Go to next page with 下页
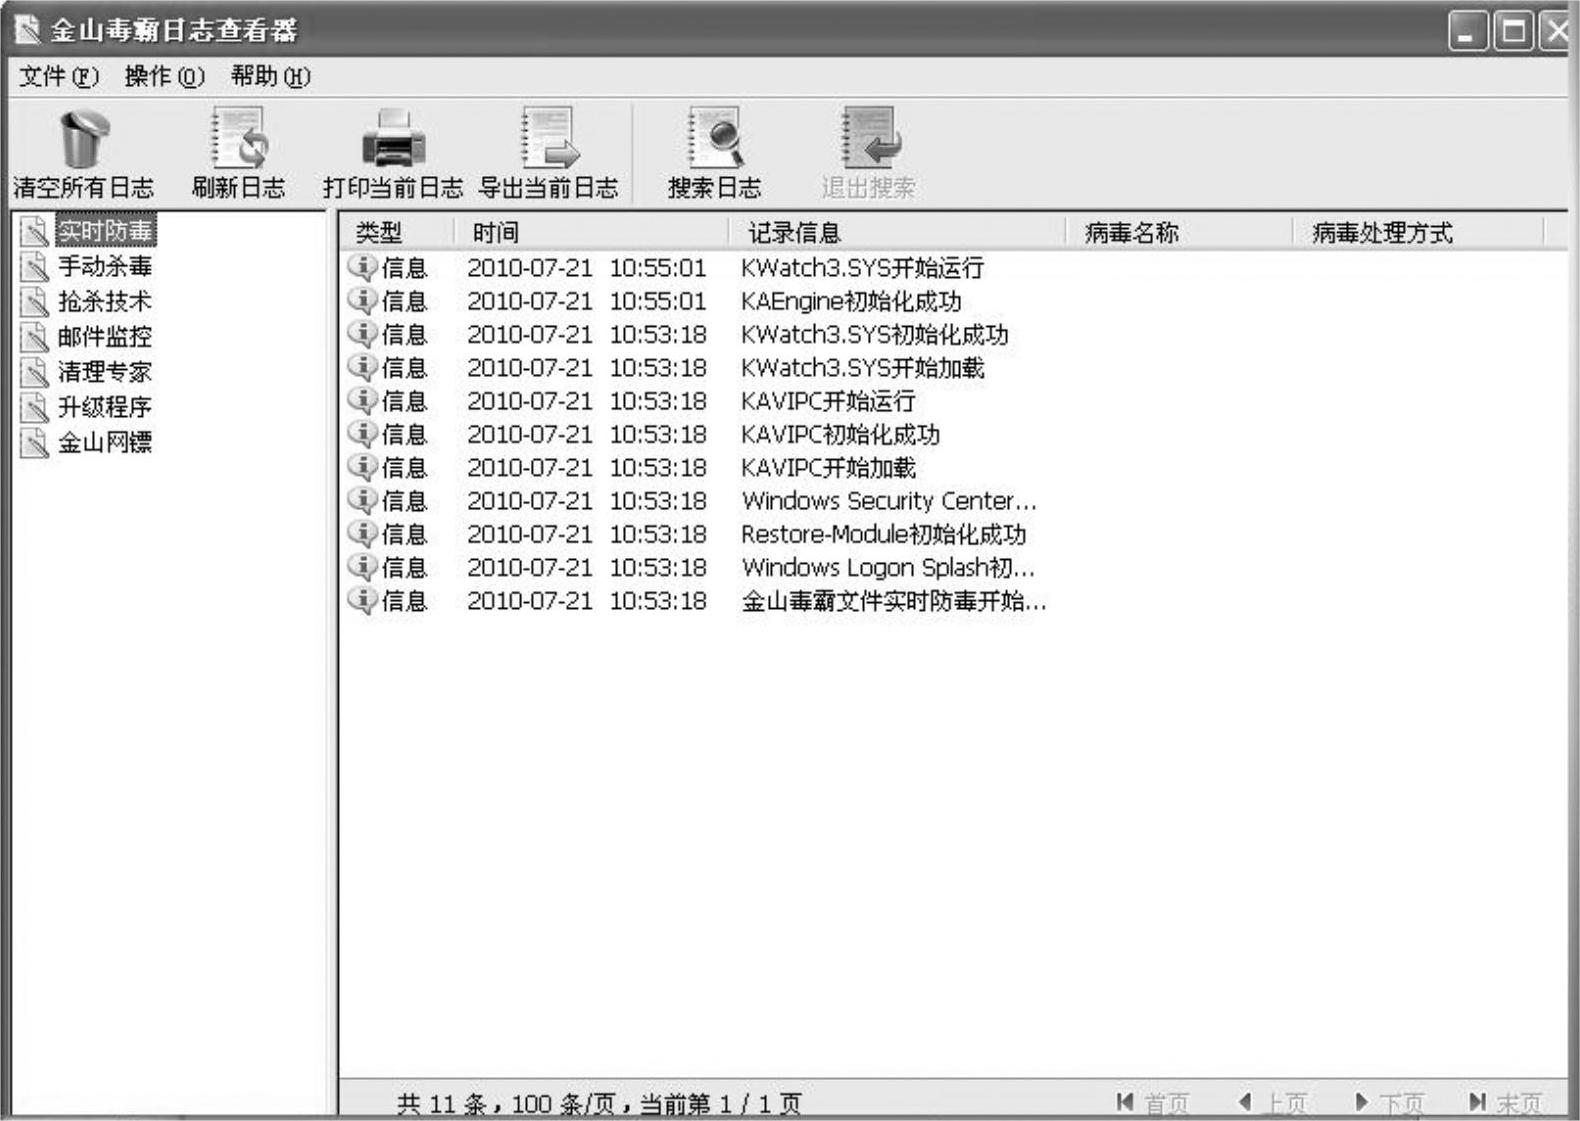 point(1389,1103)
